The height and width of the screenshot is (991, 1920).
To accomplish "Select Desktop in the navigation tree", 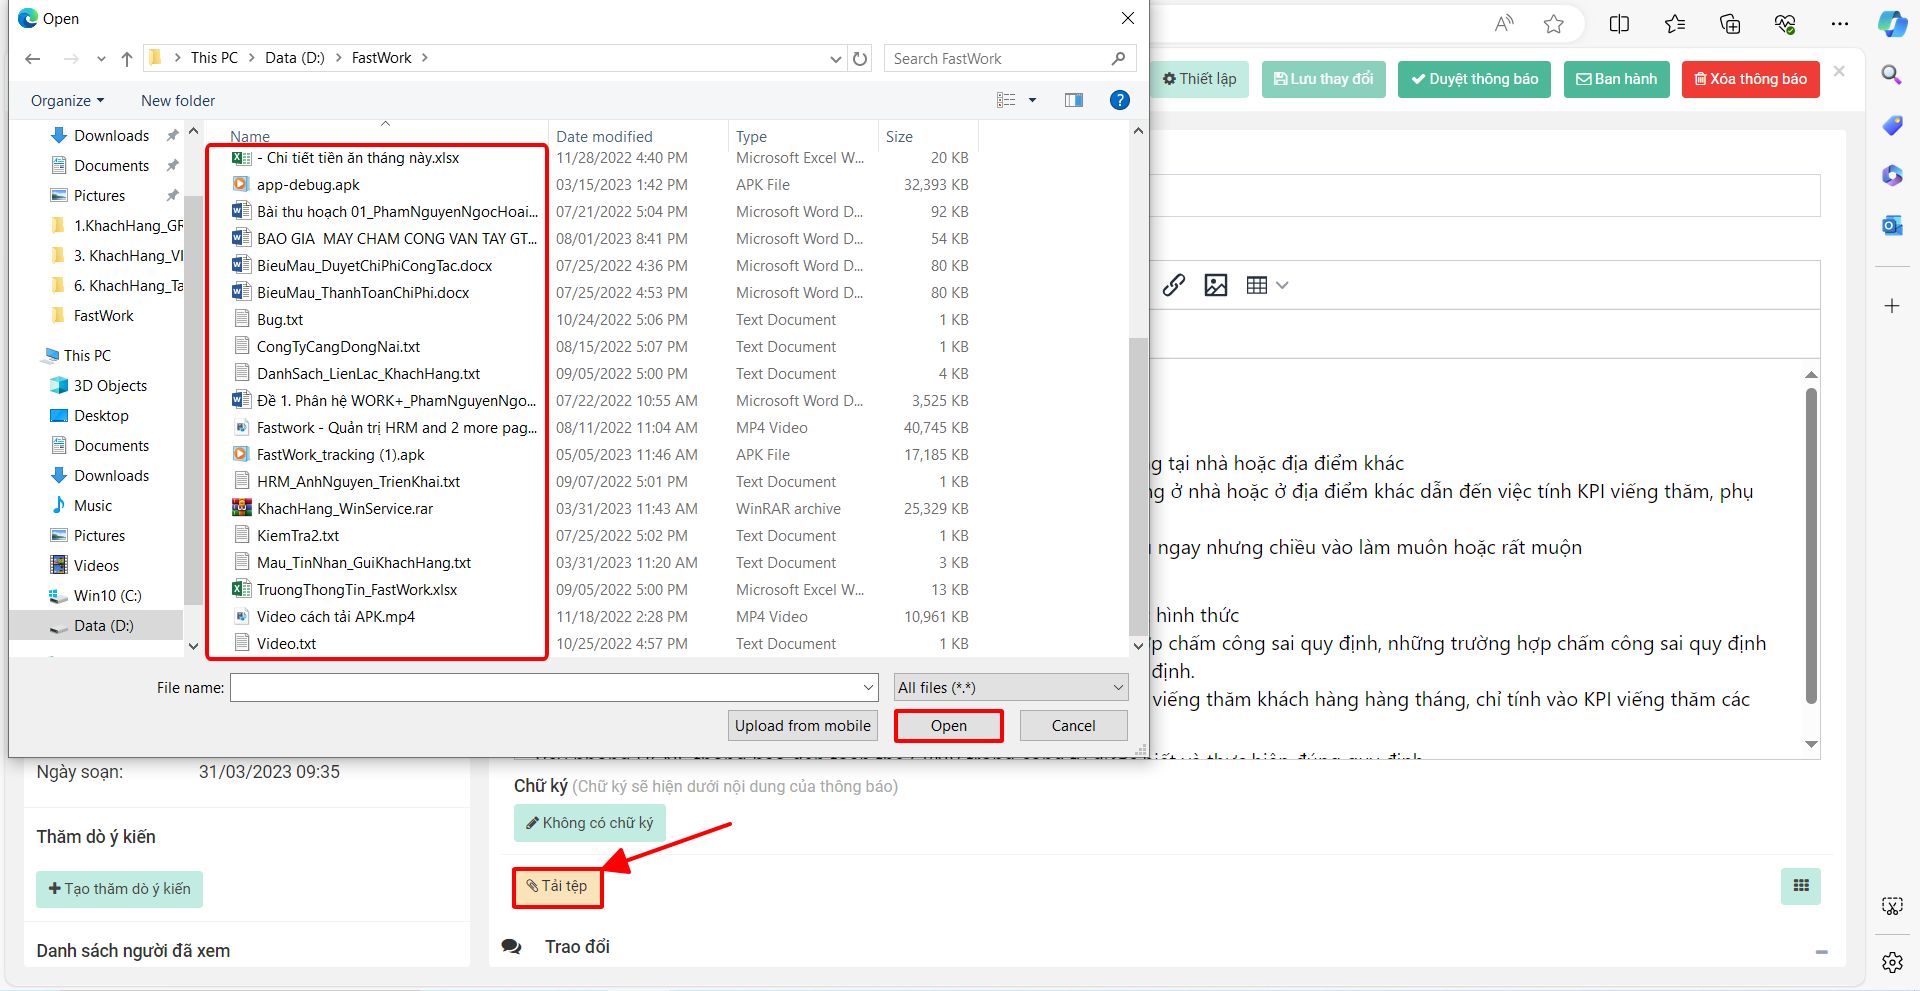I will [x=101, y=415].
